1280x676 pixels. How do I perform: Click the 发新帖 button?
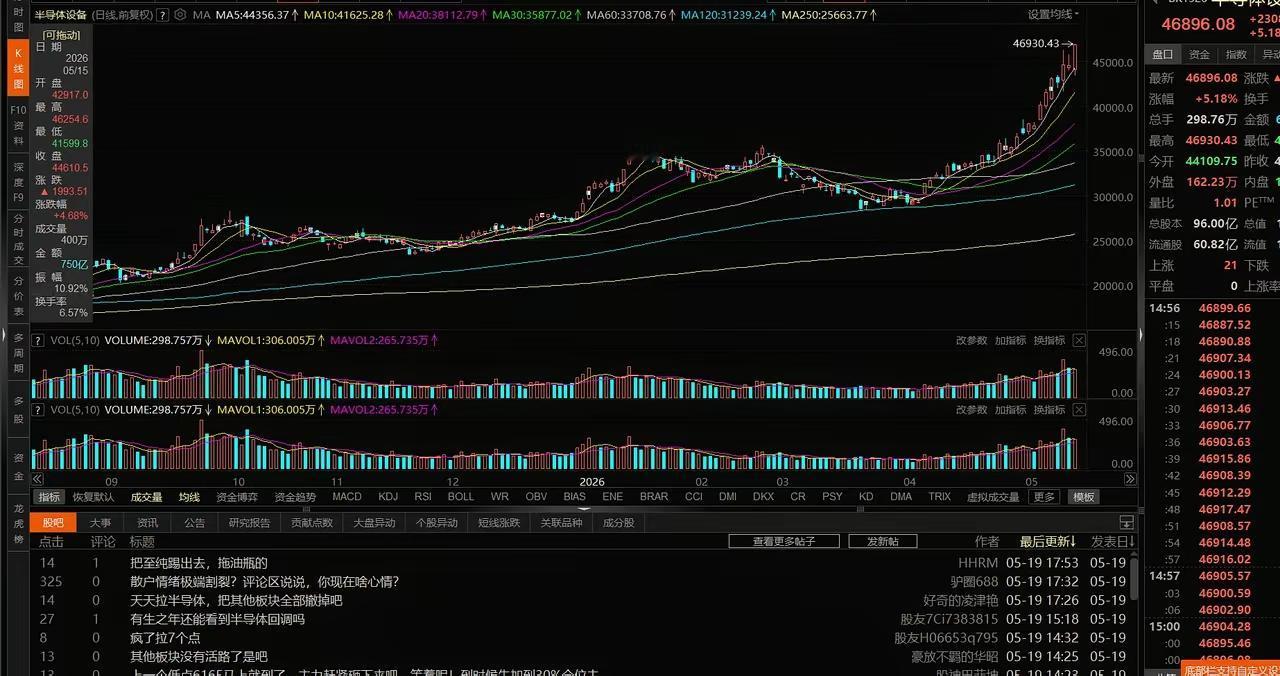pos(883,541)
